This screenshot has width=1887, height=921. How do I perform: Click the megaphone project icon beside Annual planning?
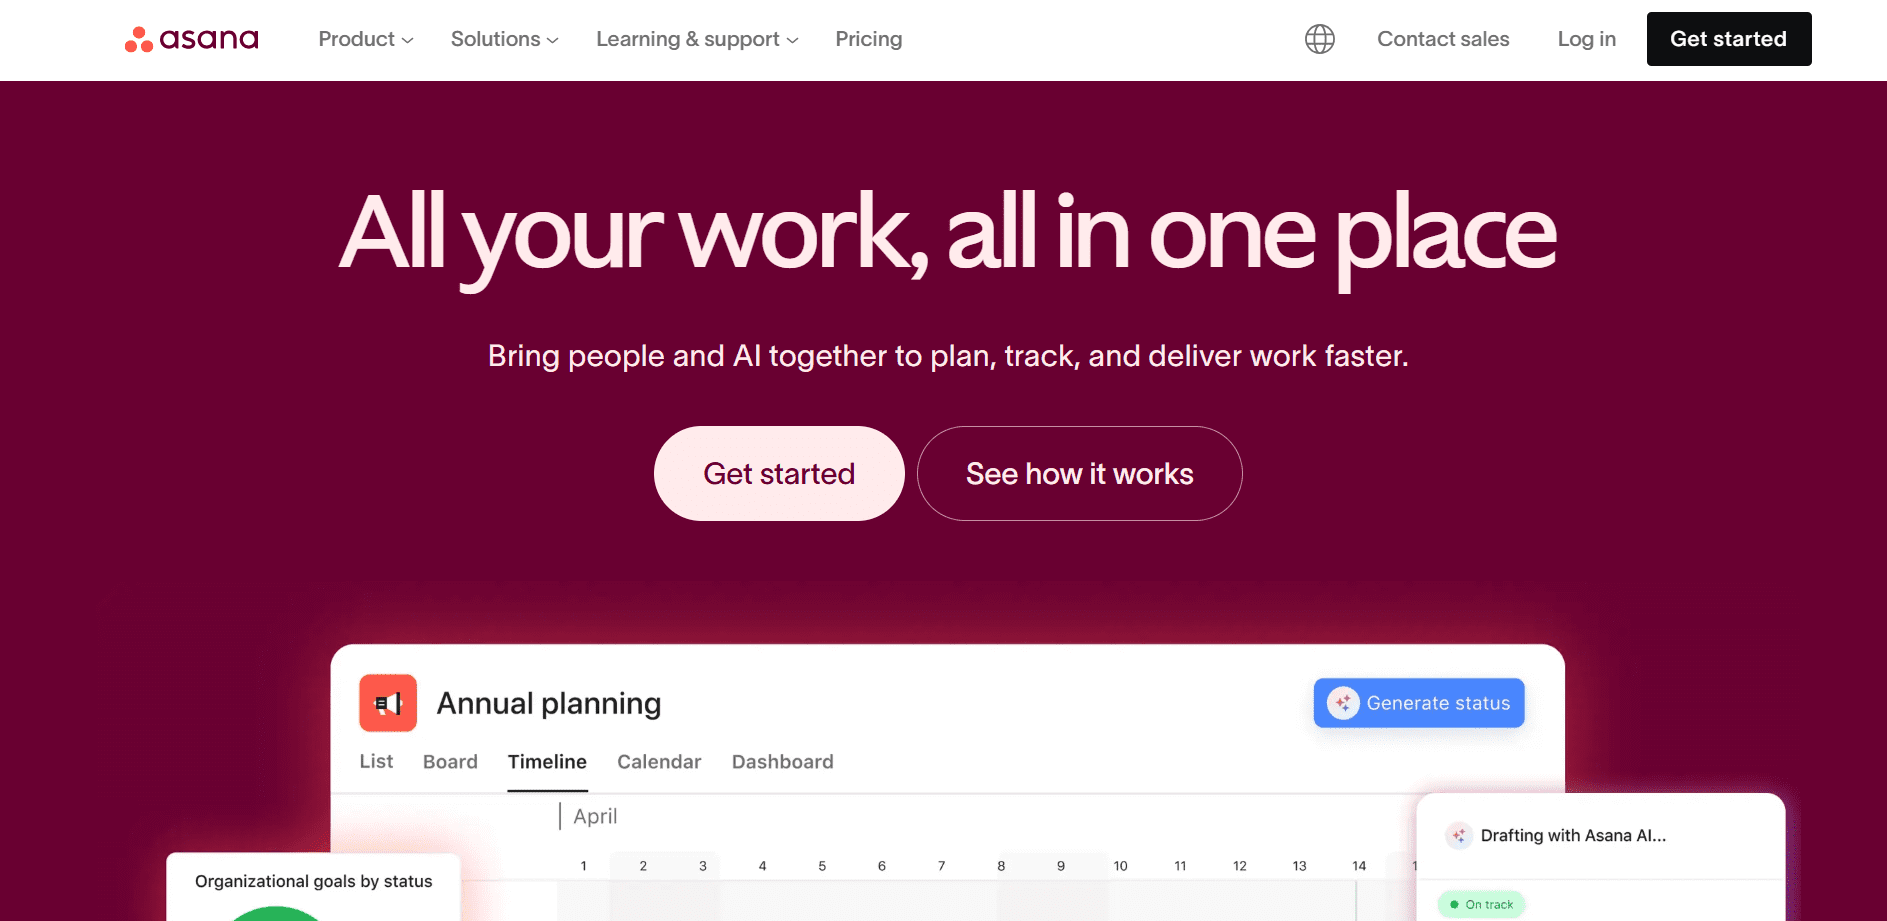387,703
